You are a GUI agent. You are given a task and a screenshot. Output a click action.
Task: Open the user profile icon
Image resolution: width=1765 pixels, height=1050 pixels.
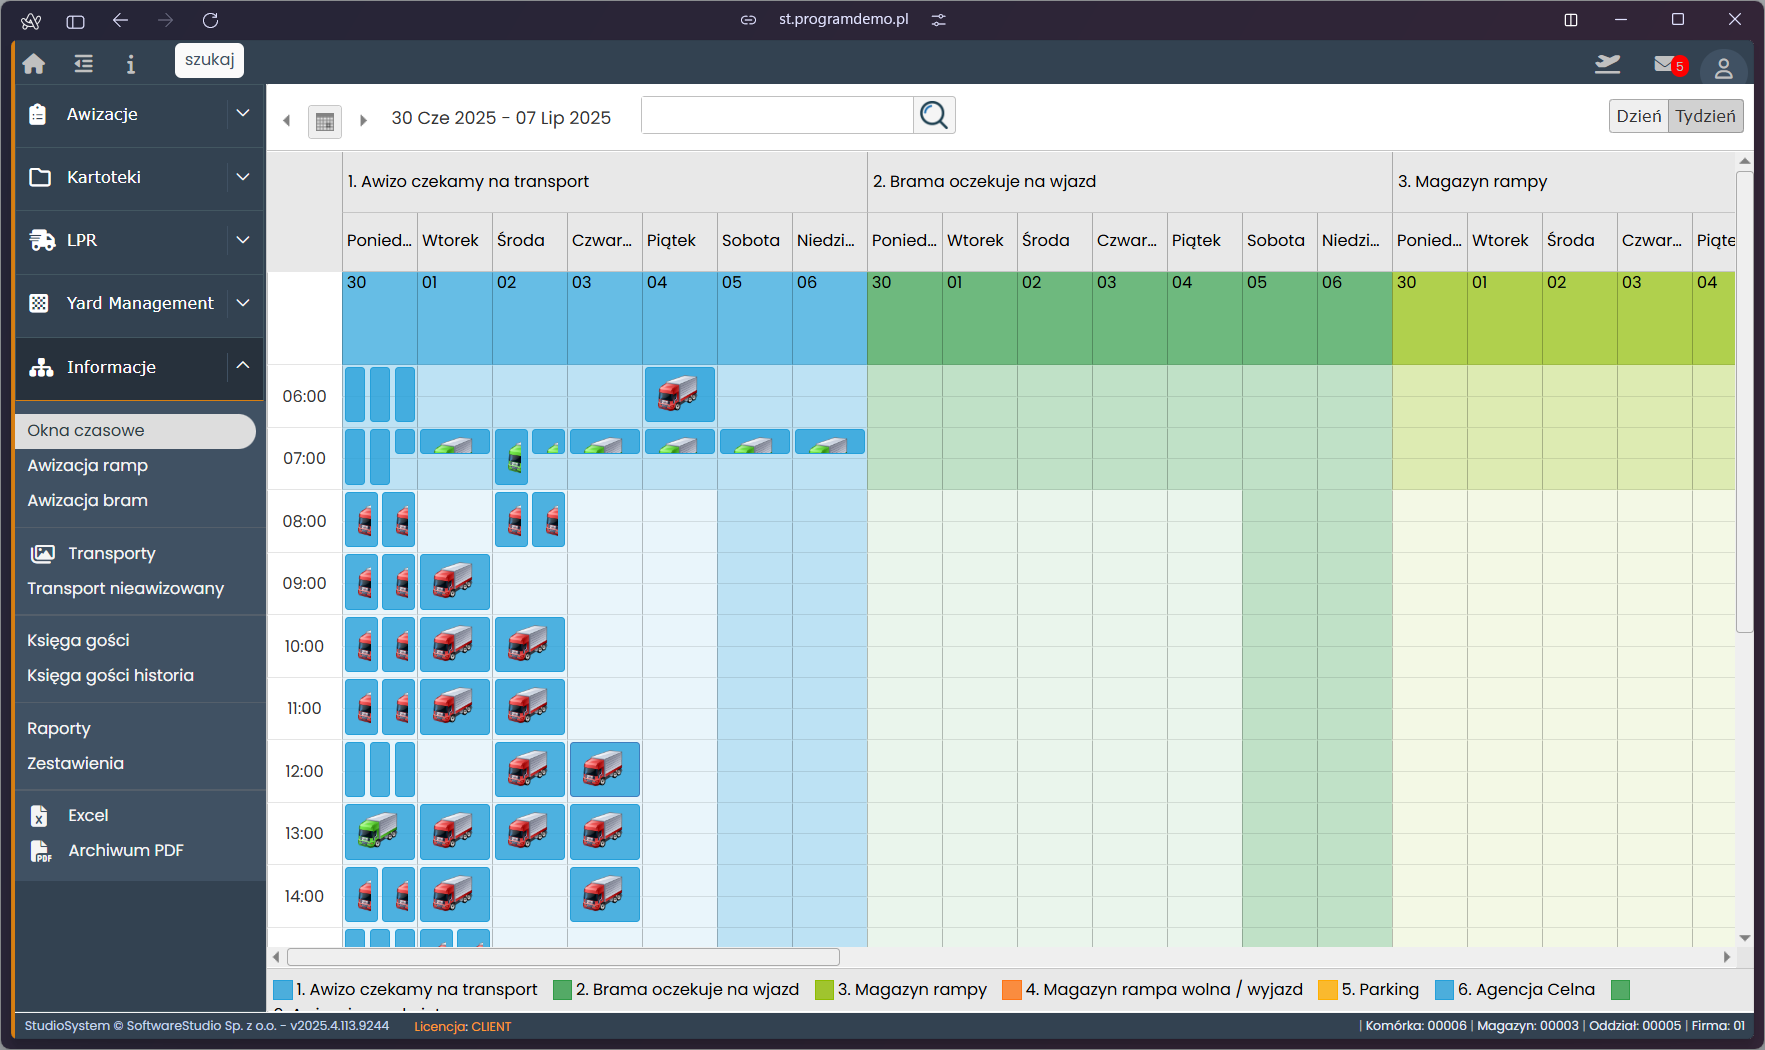(1723, 68)
